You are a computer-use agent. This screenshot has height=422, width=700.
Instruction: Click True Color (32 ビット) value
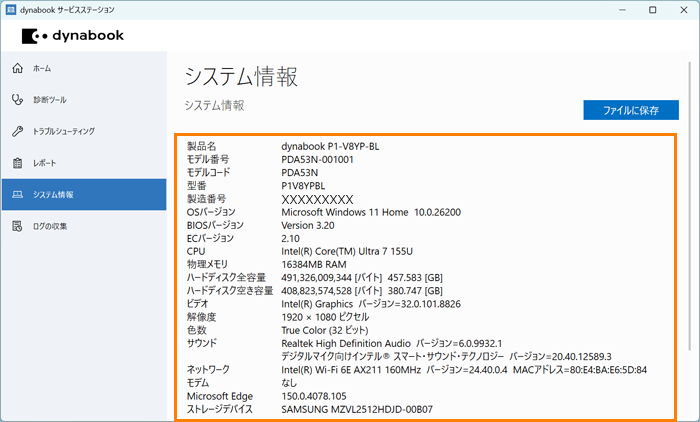tap(325, 330)
